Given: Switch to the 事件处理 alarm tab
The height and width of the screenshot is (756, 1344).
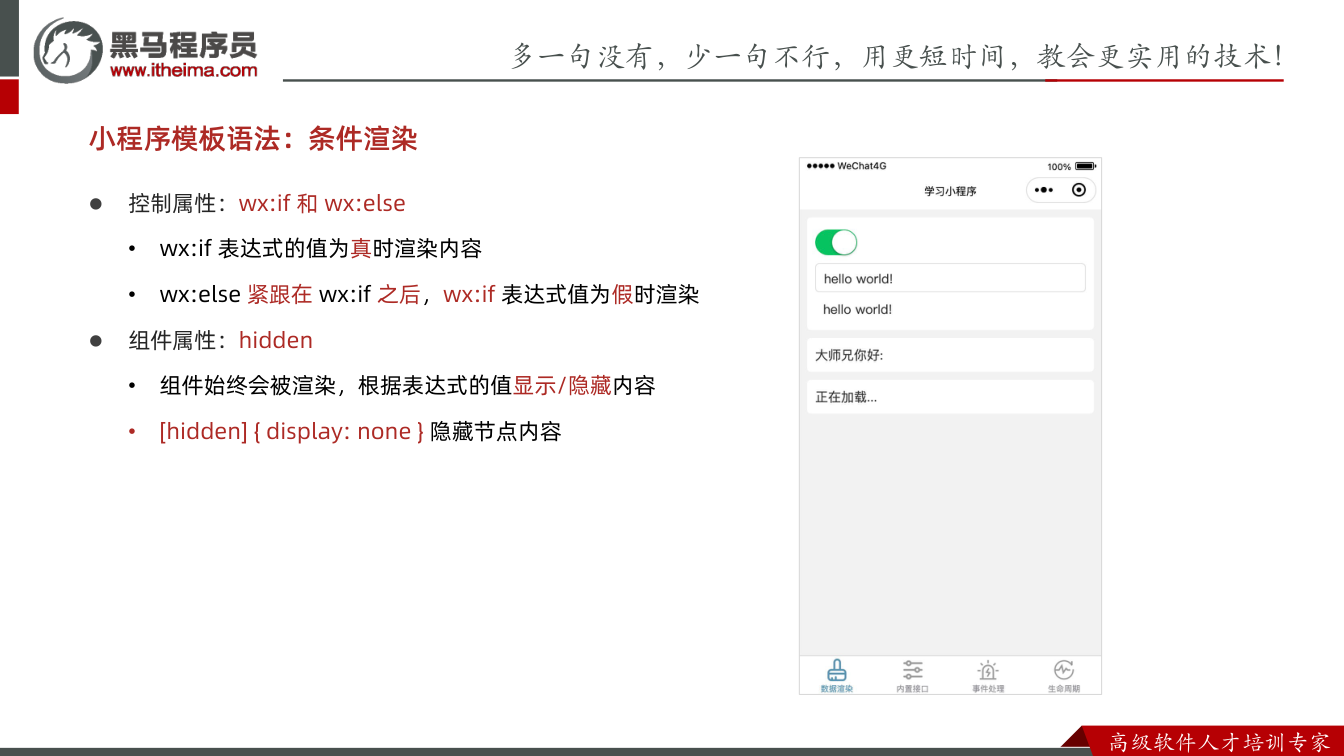Looking at the screenshot, I should (988, 675).
